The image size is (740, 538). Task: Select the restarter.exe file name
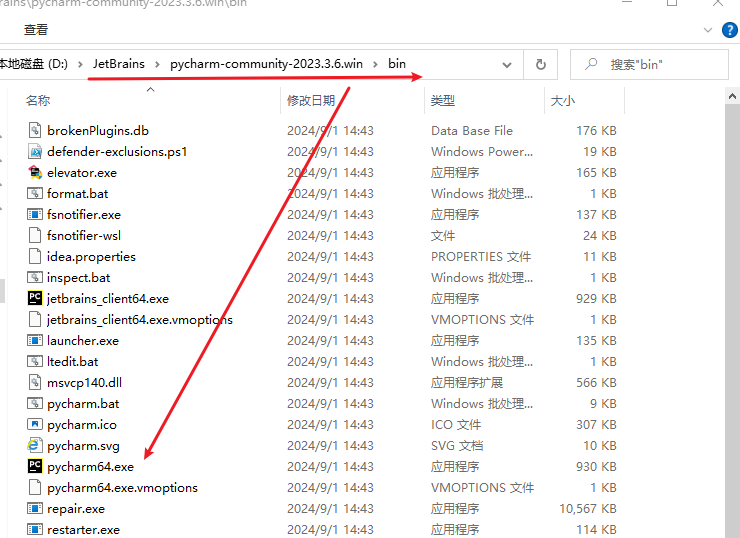[84, 530]
